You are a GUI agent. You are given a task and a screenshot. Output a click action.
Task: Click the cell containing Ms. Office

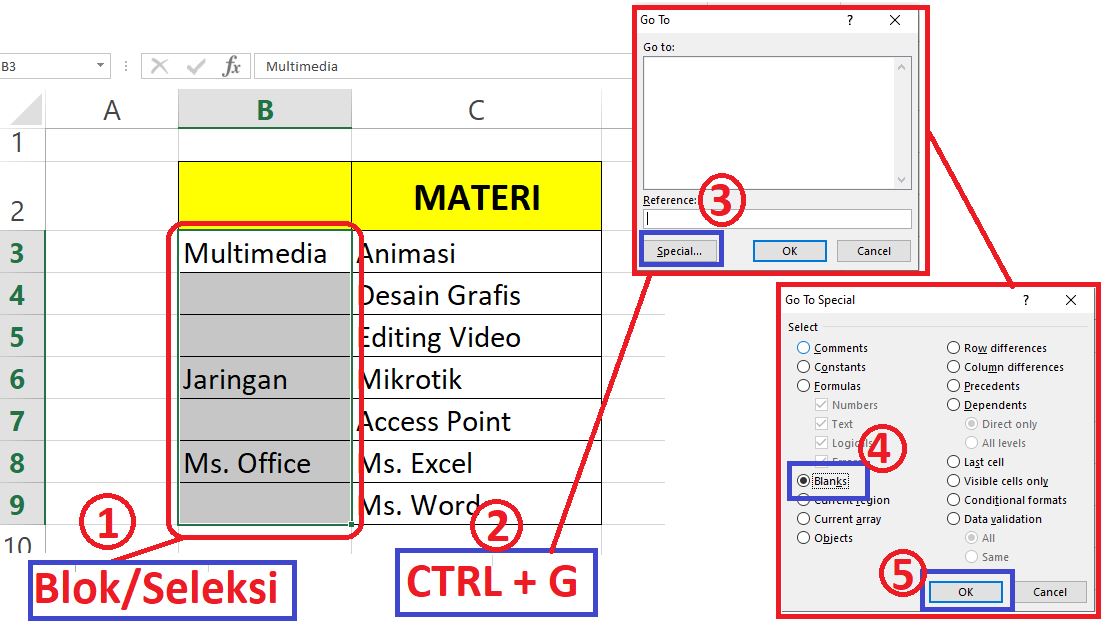(265, 463)
